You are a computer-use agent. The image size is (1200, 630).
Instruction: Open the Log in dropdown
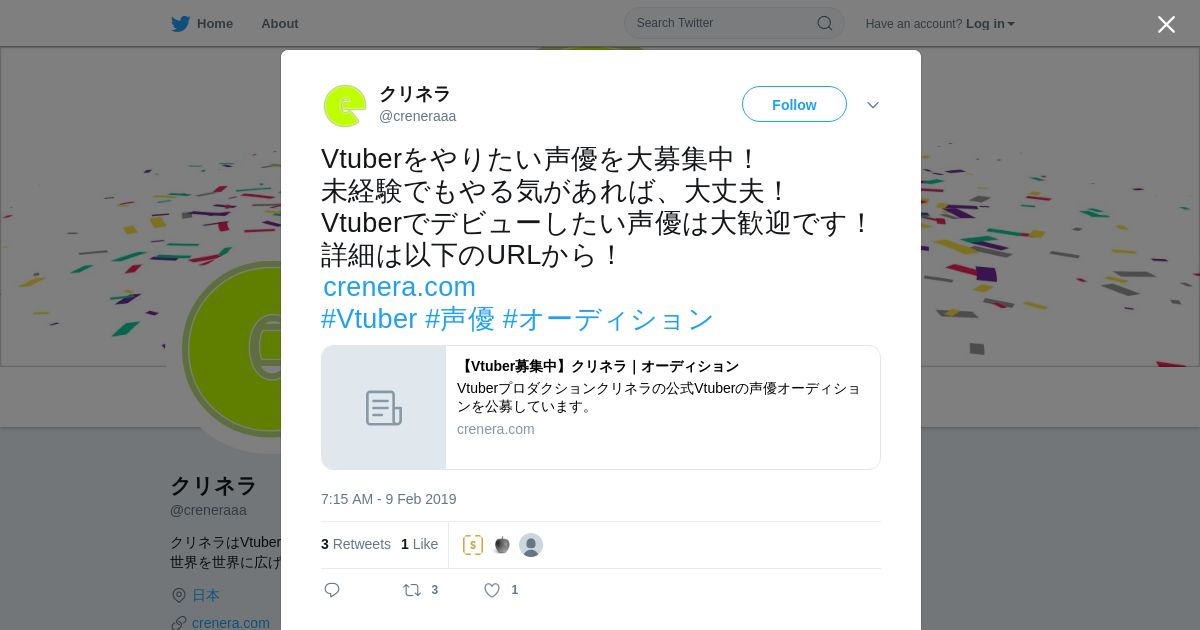[990, 24]
